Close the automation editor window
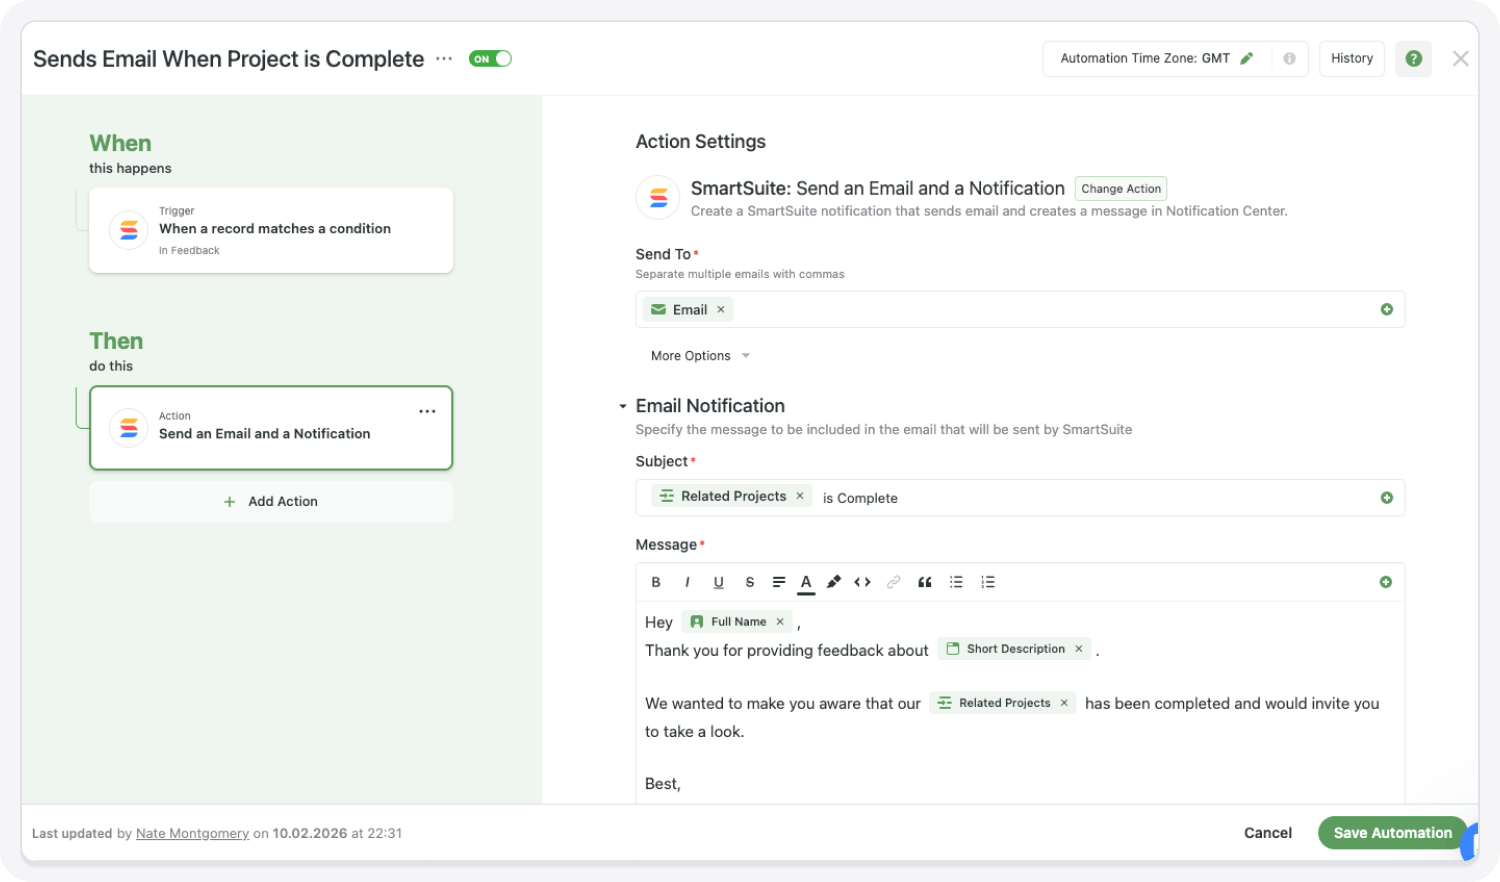This screenshot has width=1500, height=882. click(1461, 59)
